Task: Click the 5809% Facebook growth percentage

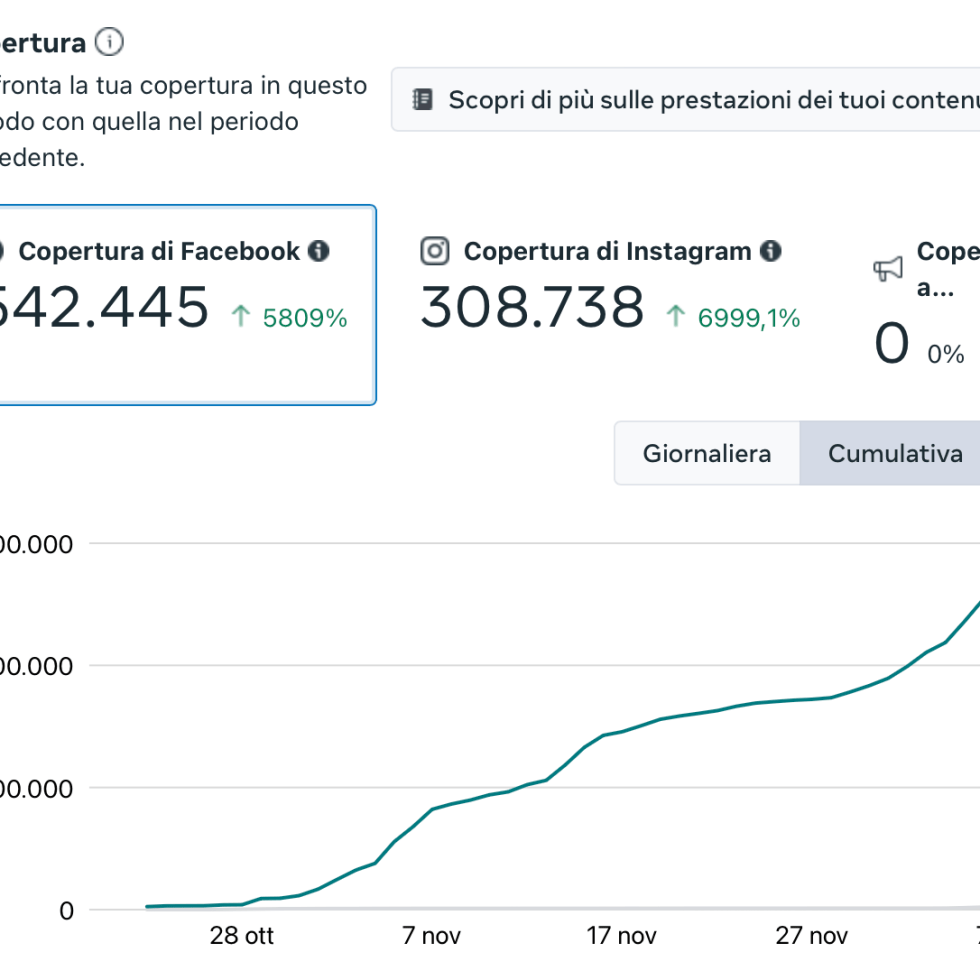Action: tap(305, 318)
